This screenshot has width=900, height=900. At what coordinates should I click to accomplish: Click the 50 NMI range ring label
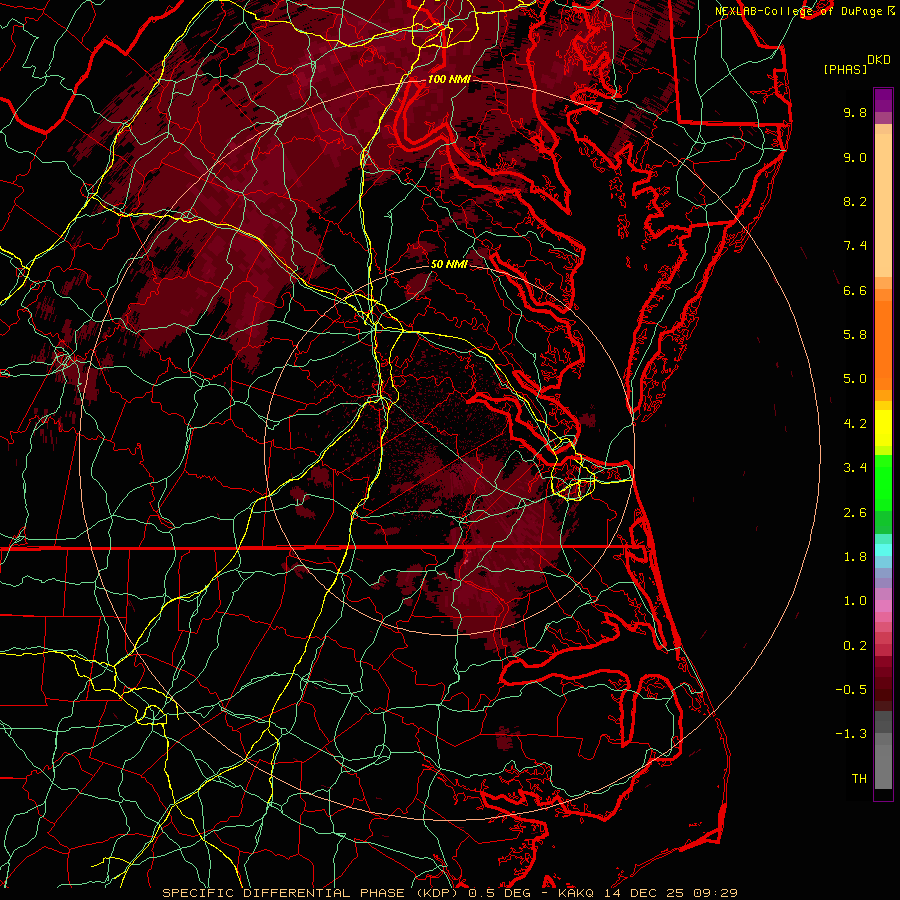click(449, 264)
